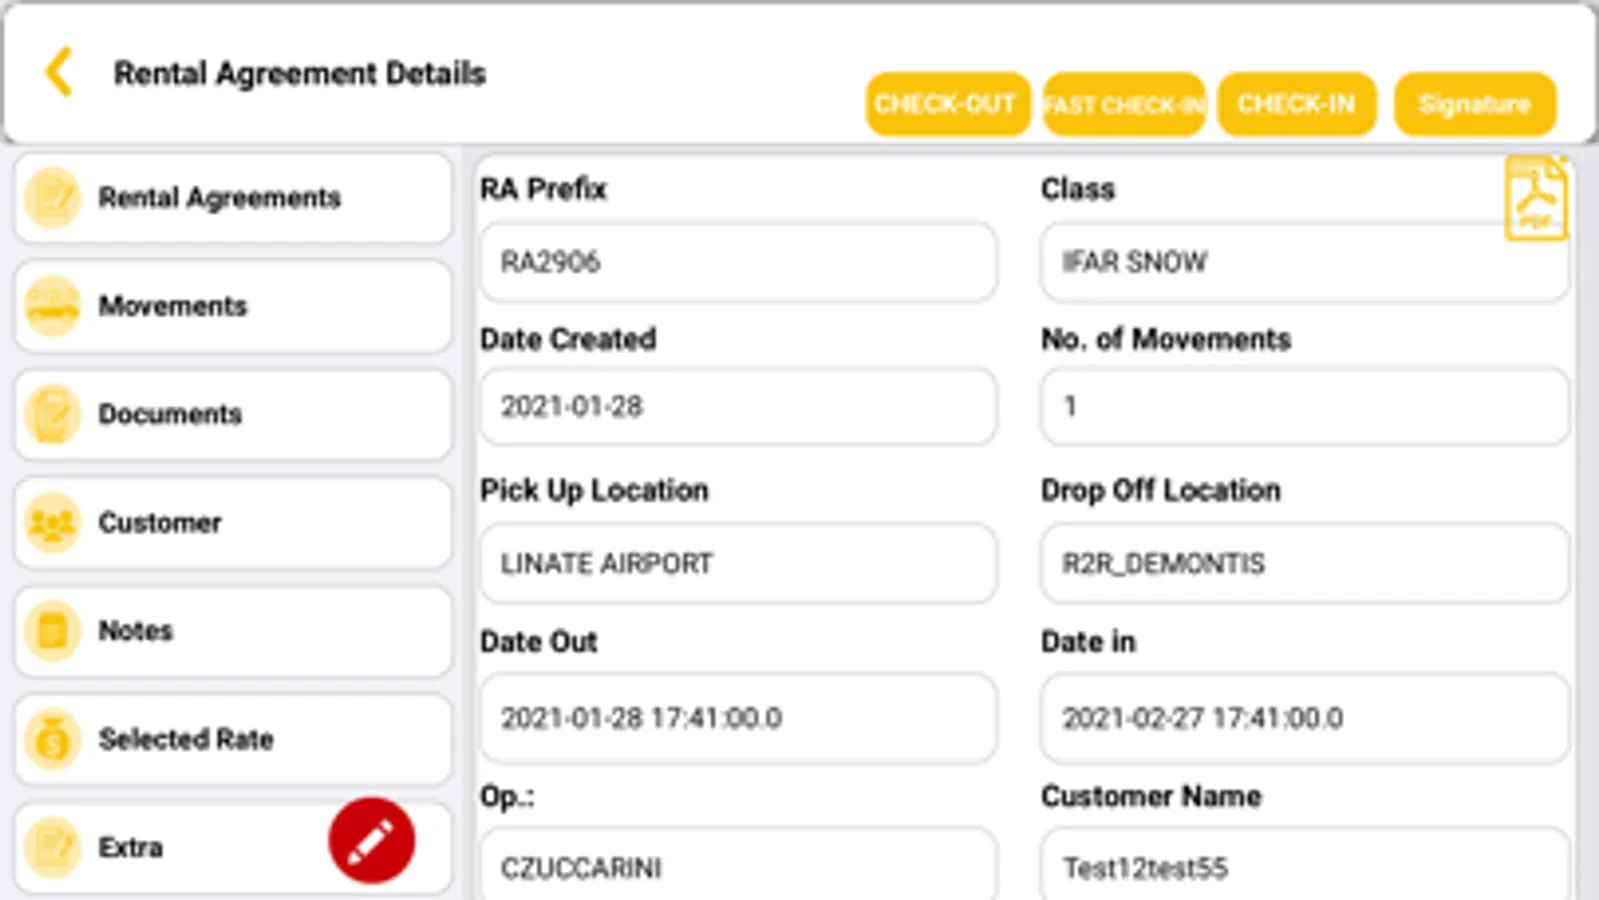Tap the red edit pencil button
Image resolution: width=1599 pixels, height=900 pixels.
371,840
